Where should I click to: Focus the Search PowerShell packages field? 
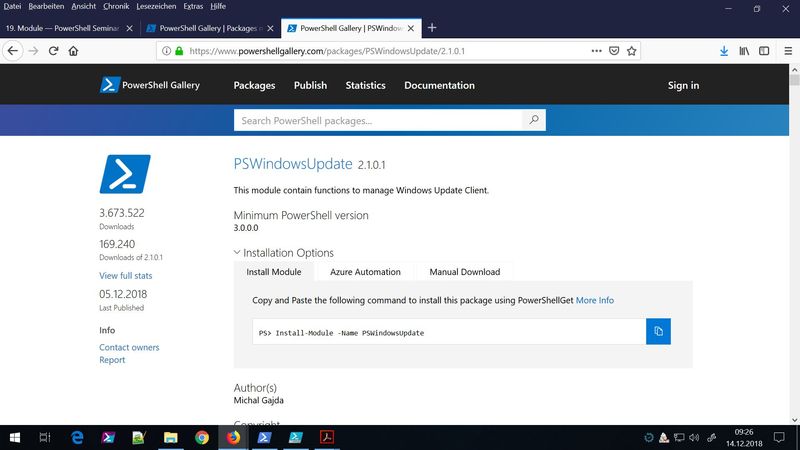click(378, 120)
